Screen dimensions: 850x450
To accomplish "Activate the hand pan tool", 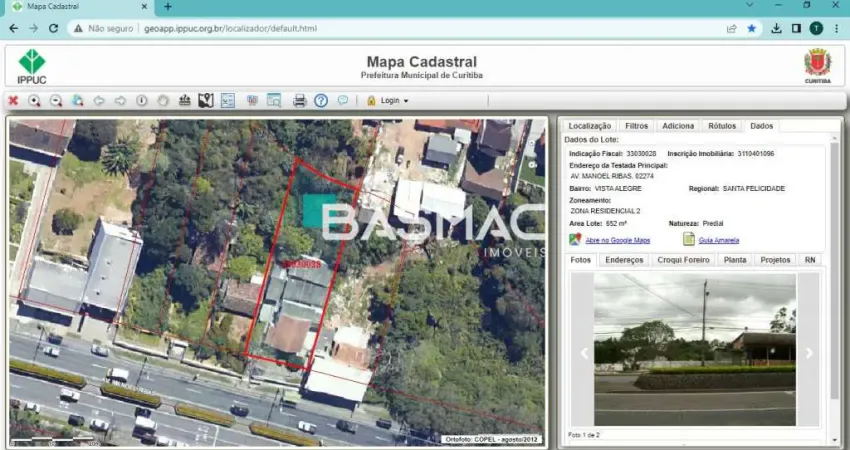I will [163, 101].
